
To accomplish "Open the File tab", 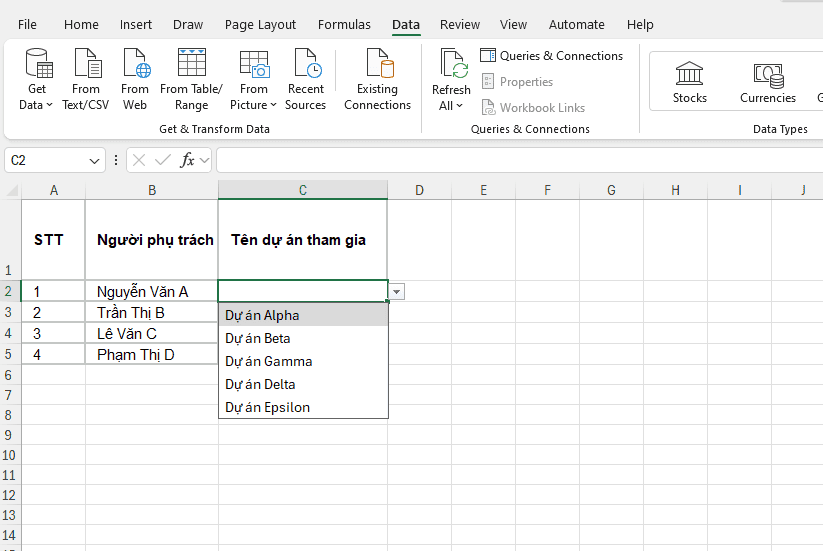I will click(27, 25).
